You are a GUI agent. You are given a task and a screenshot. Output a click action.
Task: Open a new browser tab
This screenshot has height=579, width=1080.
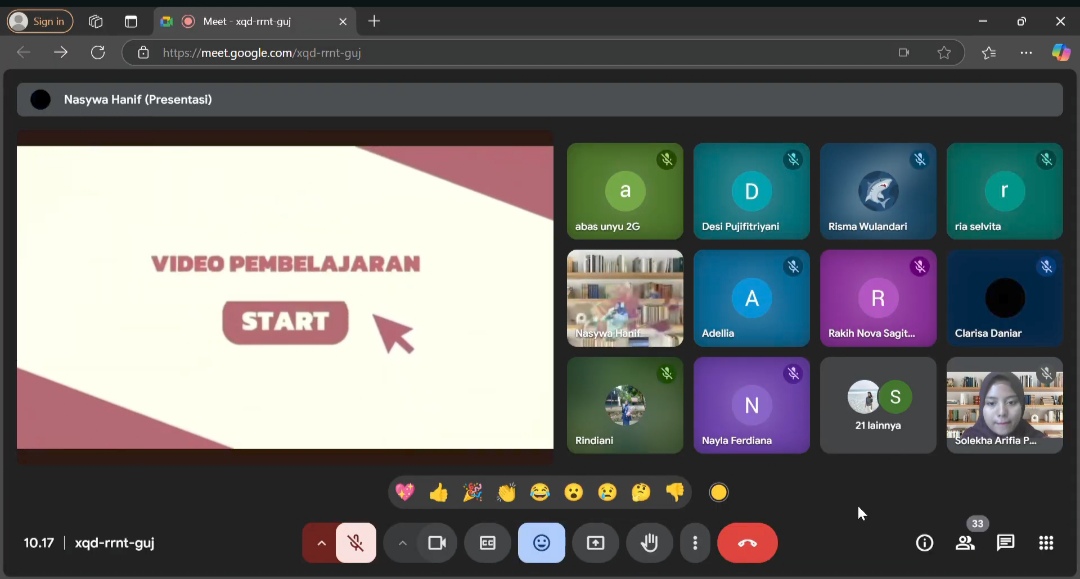[374, 21]
